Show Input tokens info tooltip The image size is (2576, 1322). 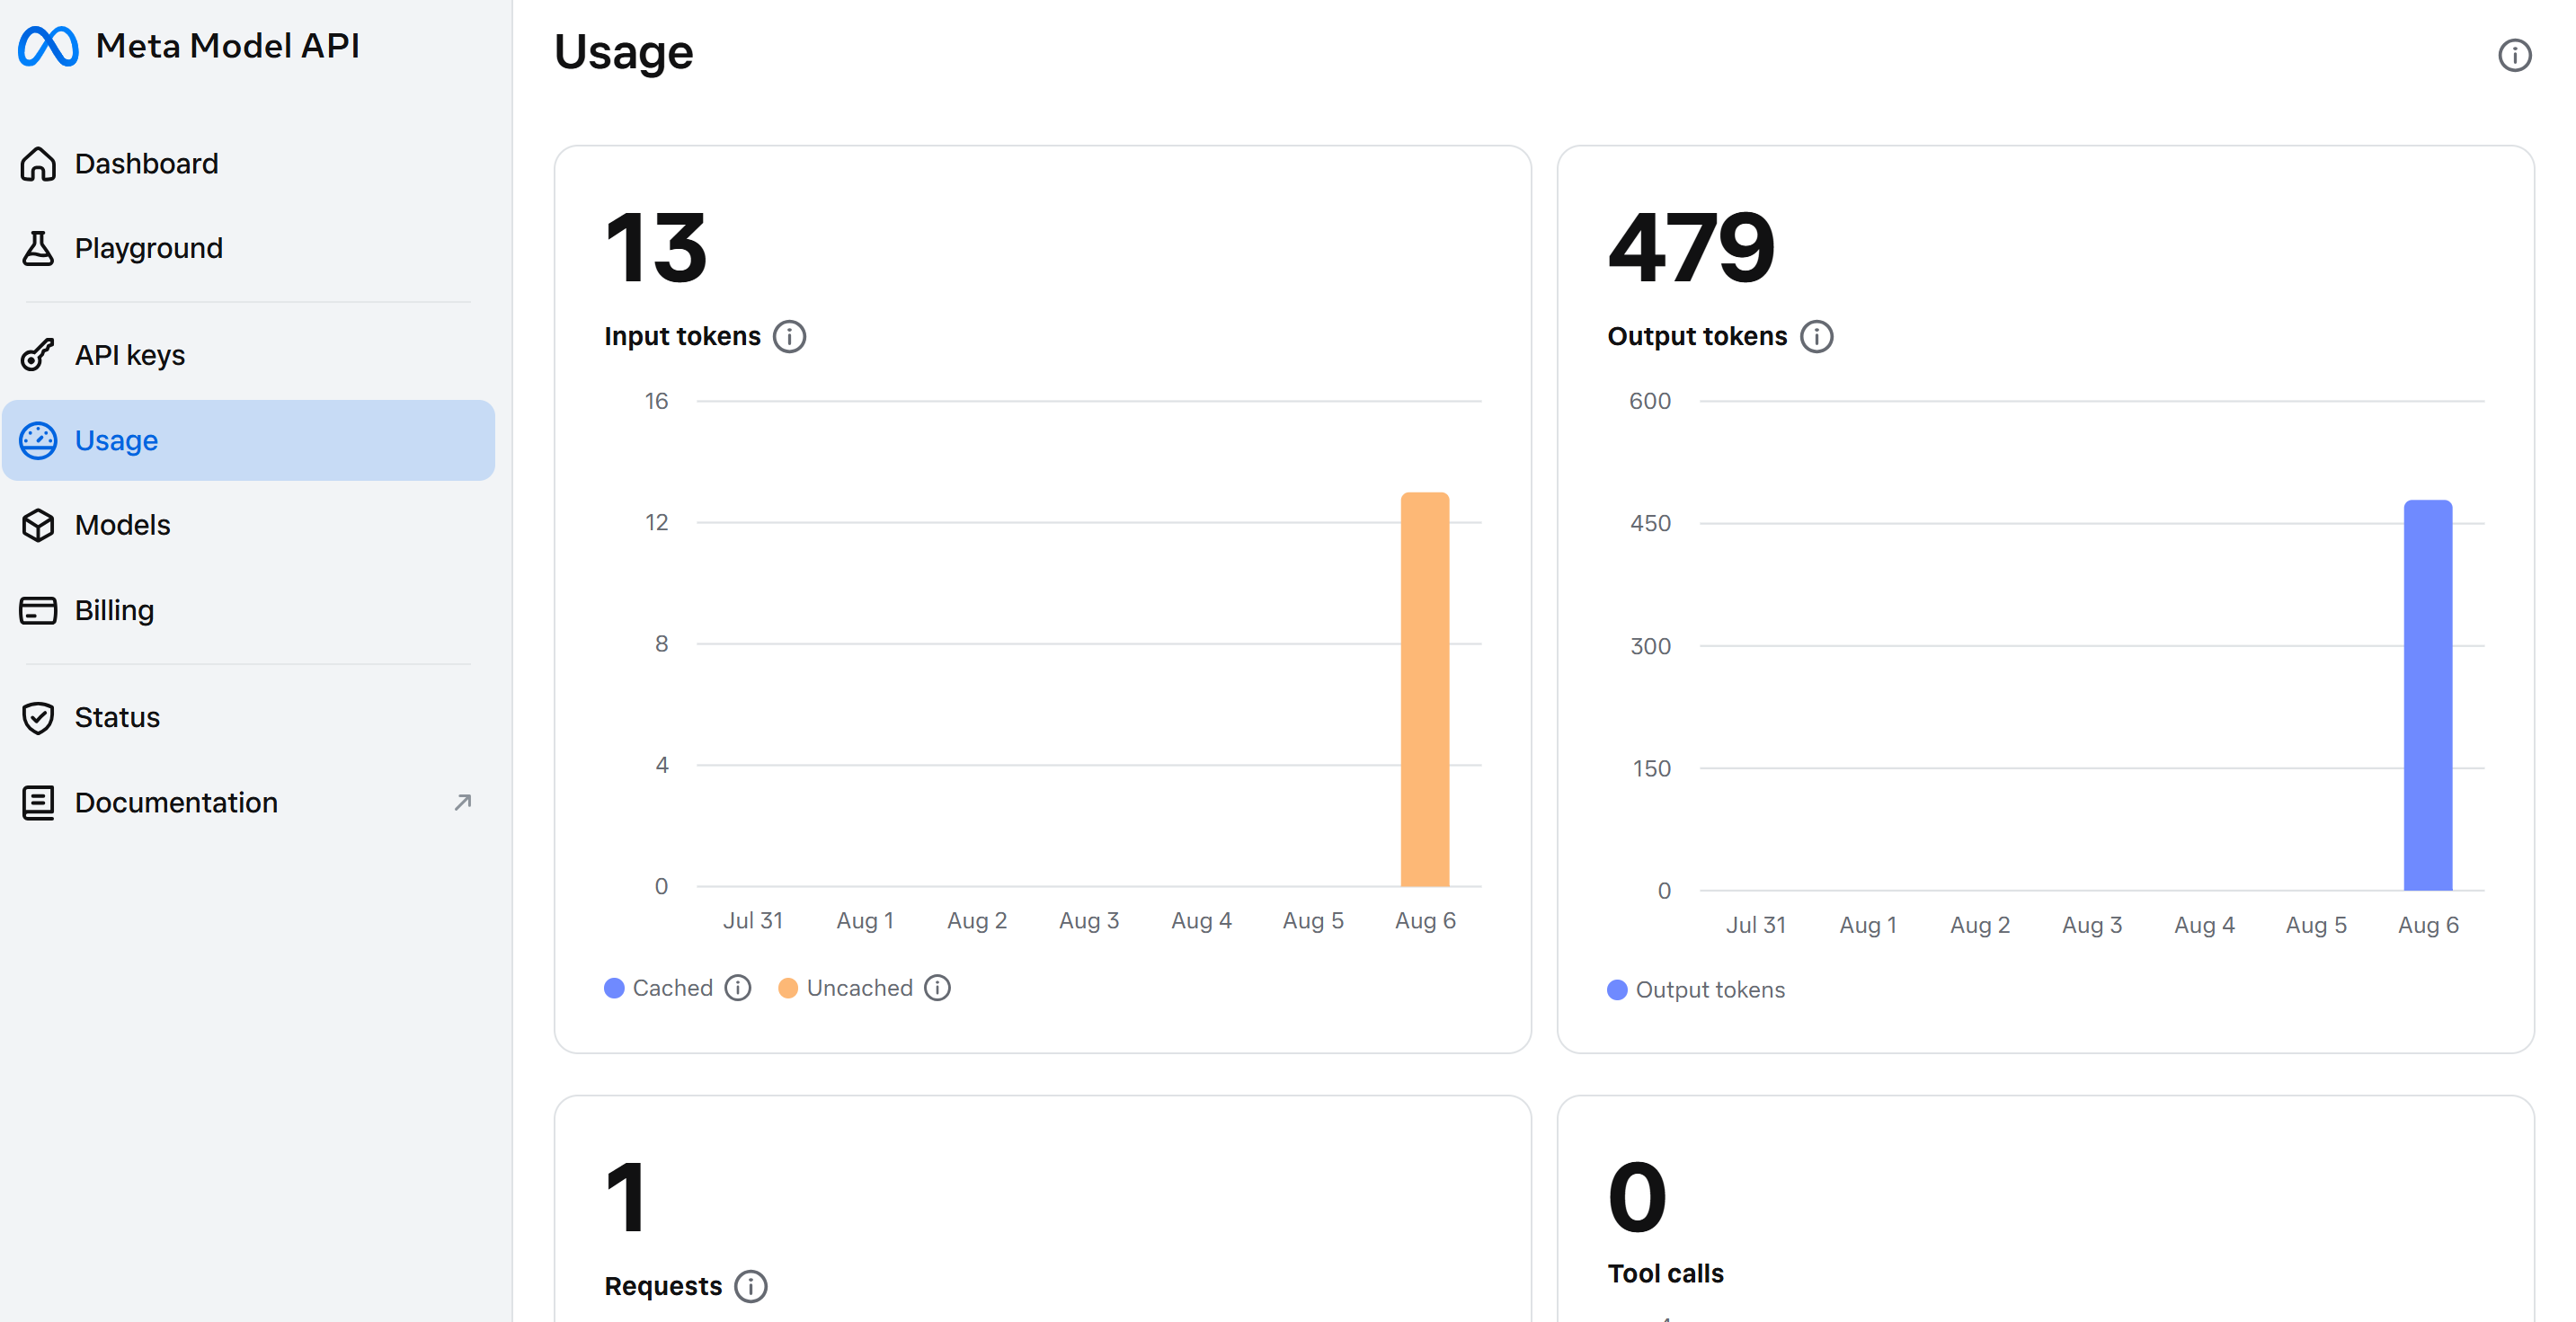(789, 337)
